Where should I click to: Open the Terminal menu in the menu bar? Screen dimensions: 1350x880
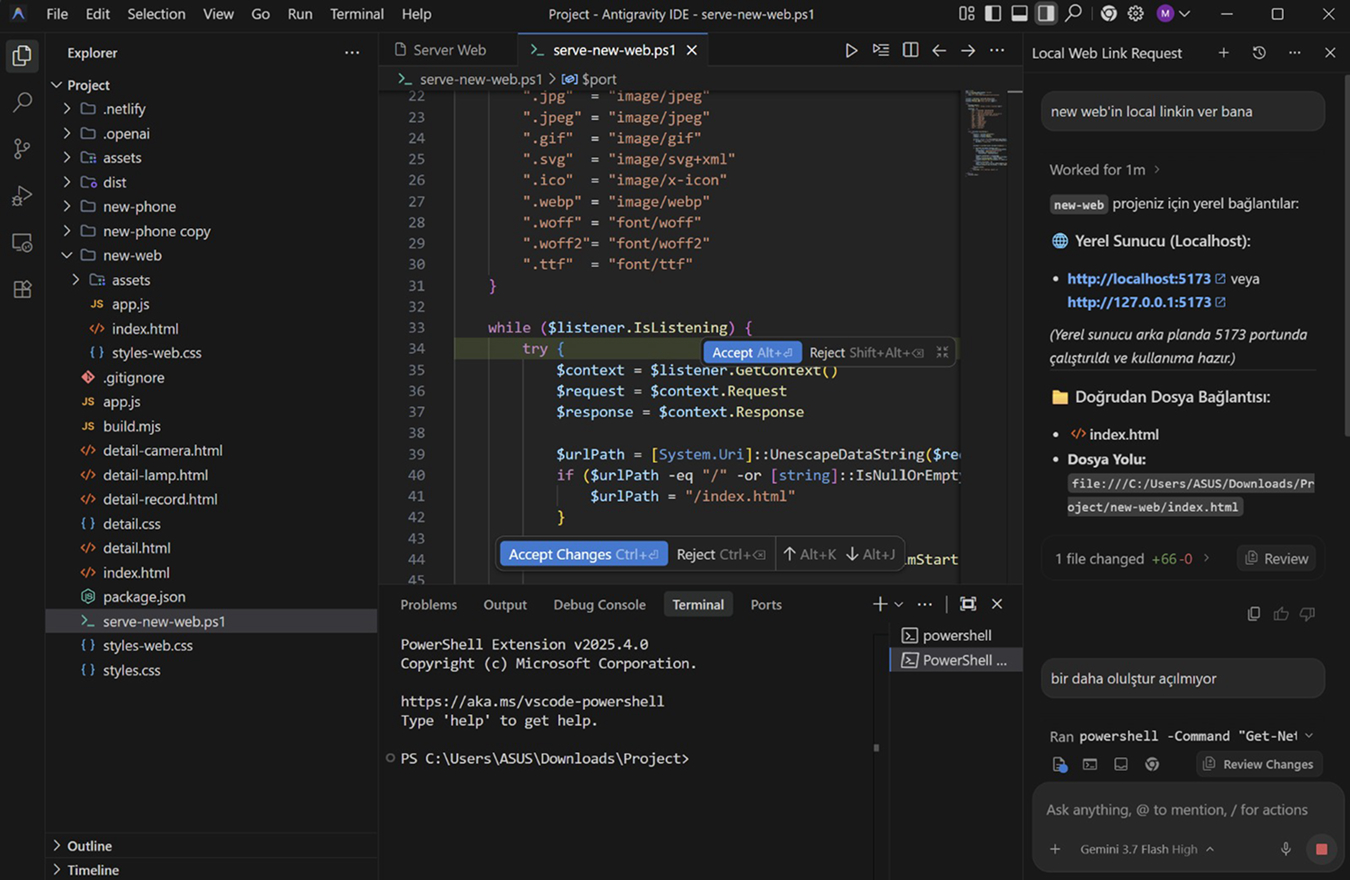point(357,14)
